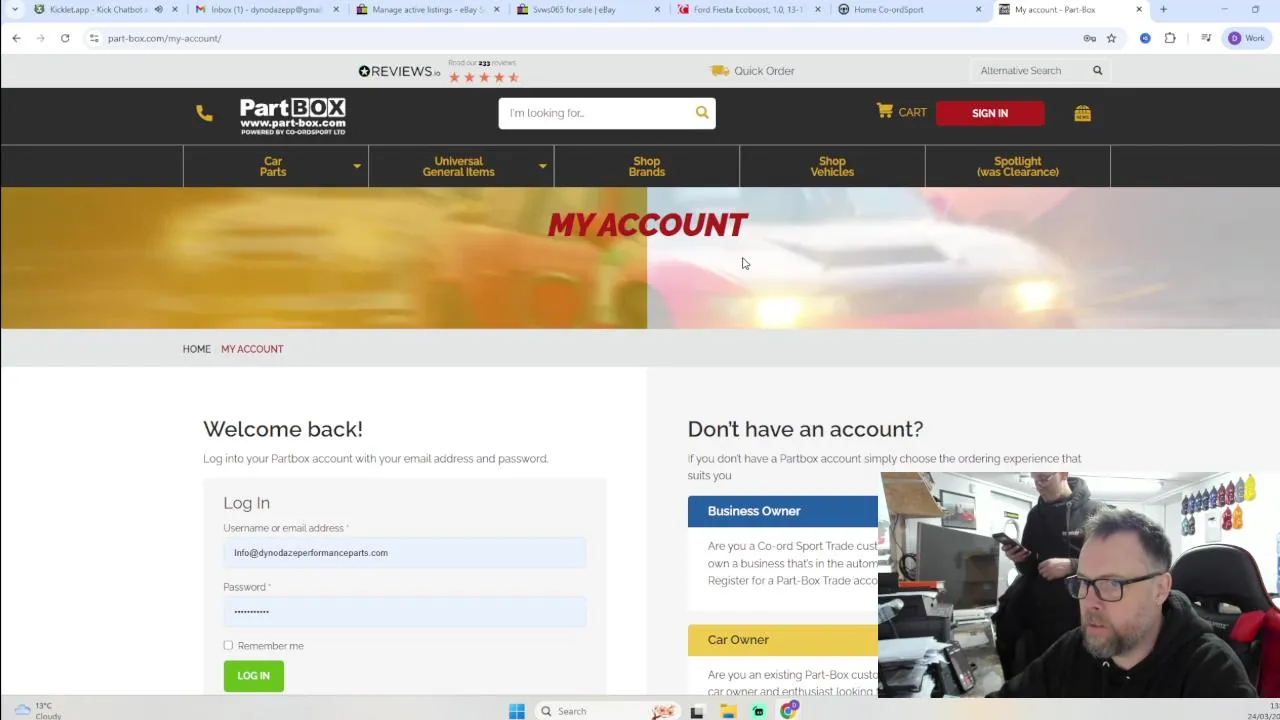Mute the Kicklet.app tab audio
1280x720 pixels.
click(x=158, y=9)
